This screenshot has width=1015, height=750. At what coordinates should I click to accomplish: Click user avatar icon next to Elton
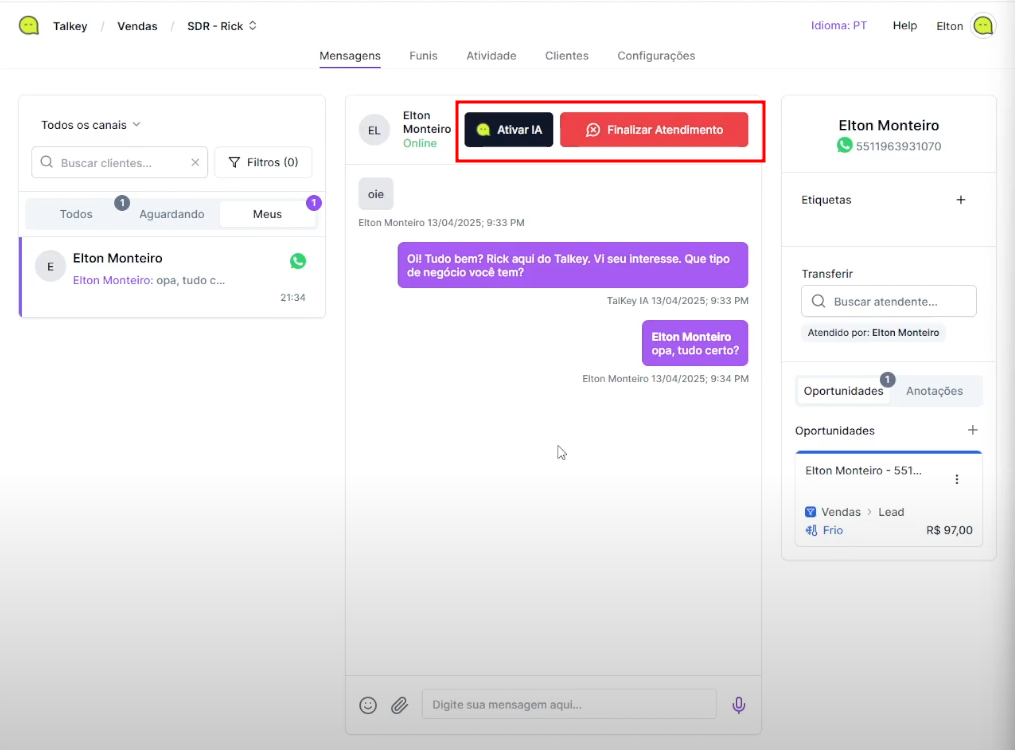[983, 26]
